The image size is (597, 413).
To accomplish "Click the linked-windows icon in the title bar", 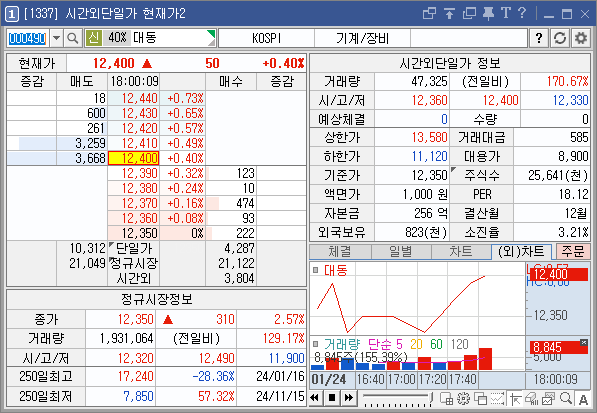I will click(429, 14).
